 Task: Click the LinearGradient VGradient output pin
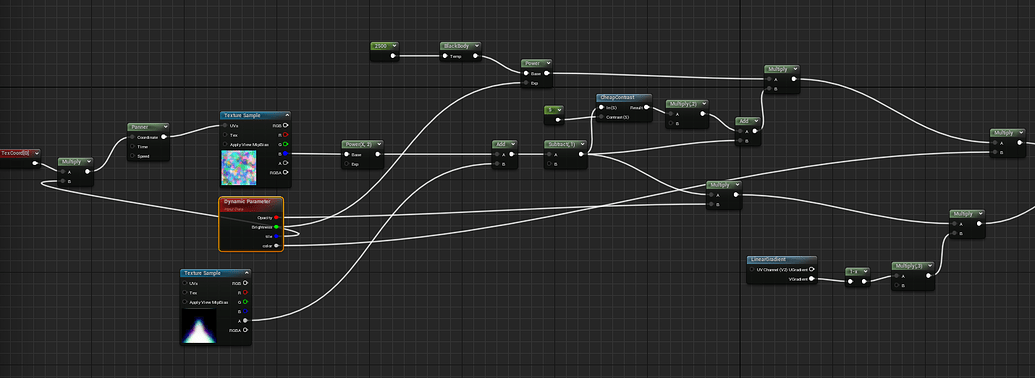click(x=812, y=279)
